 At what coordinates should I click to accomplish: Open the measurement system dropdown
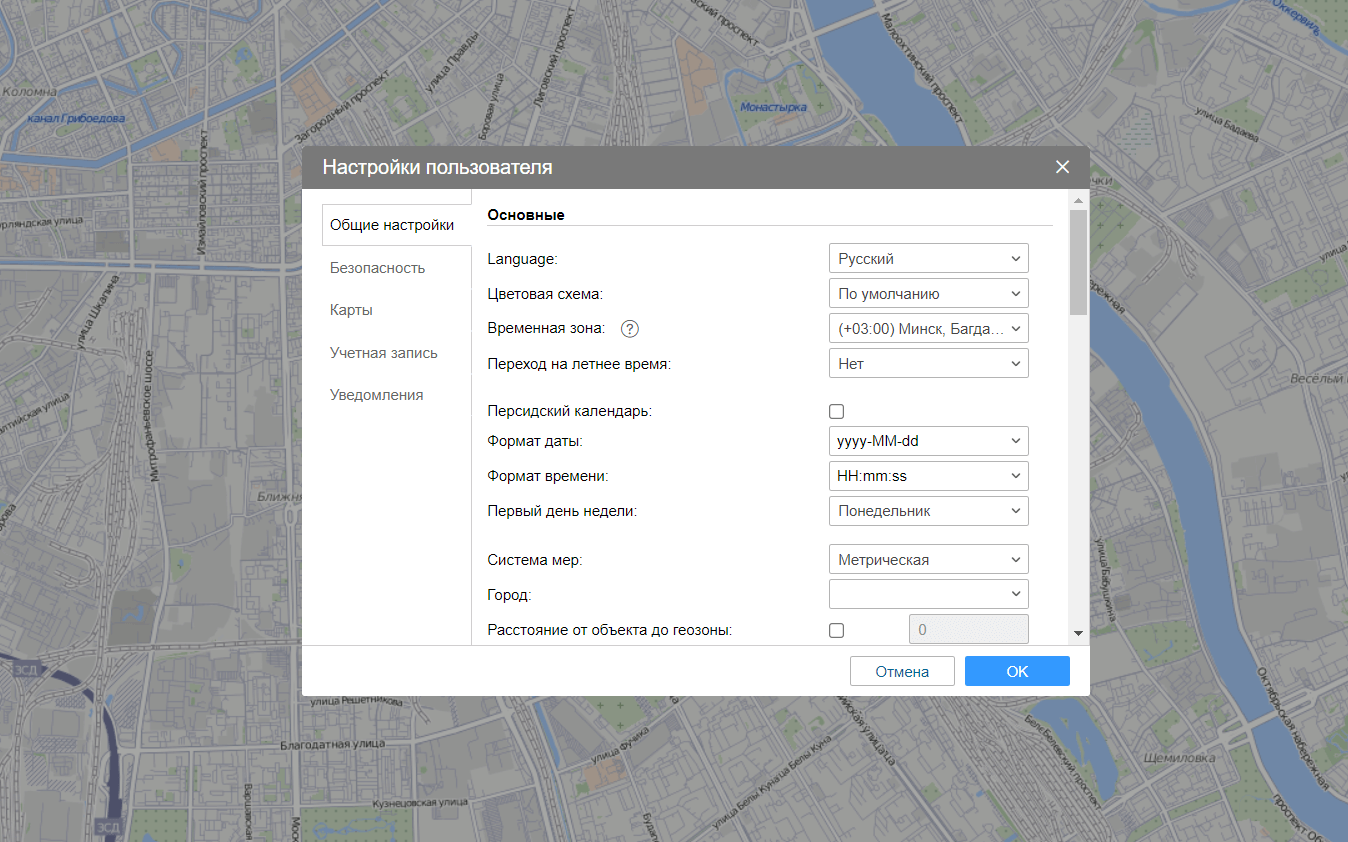[x=928, y=560]
